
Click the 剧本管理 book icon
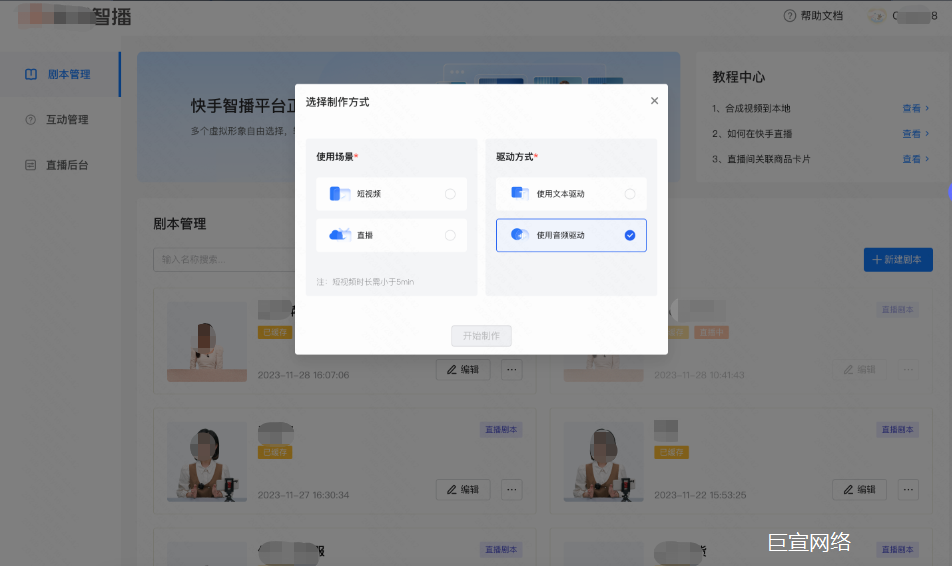(x=31, y=74)
